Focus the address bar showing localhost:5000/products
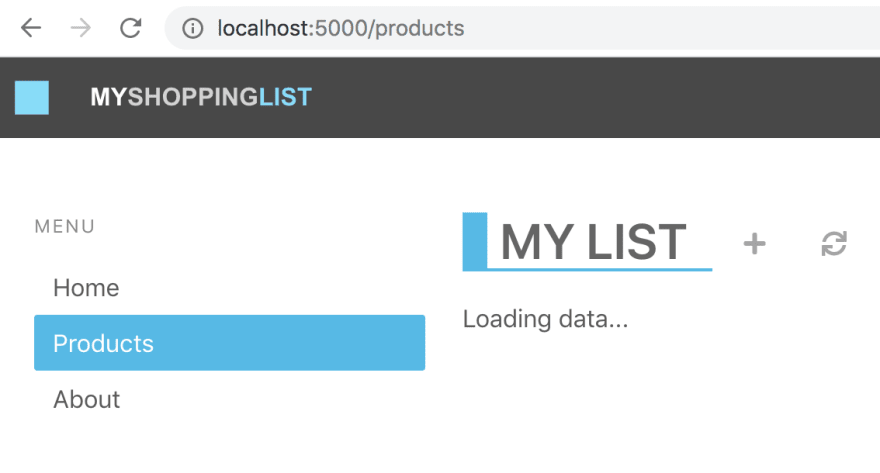880x473 pixels. click(522, 28)
